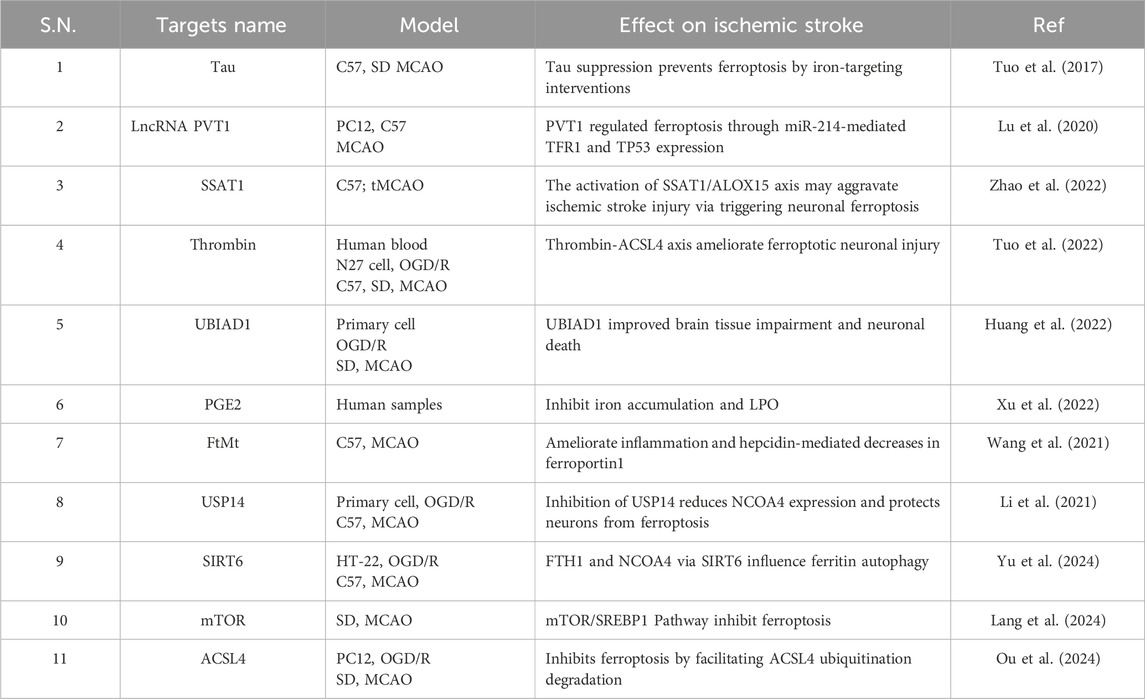Click the Yu et al. (2024) reference
The image size is (1145, 699).
1048,561
